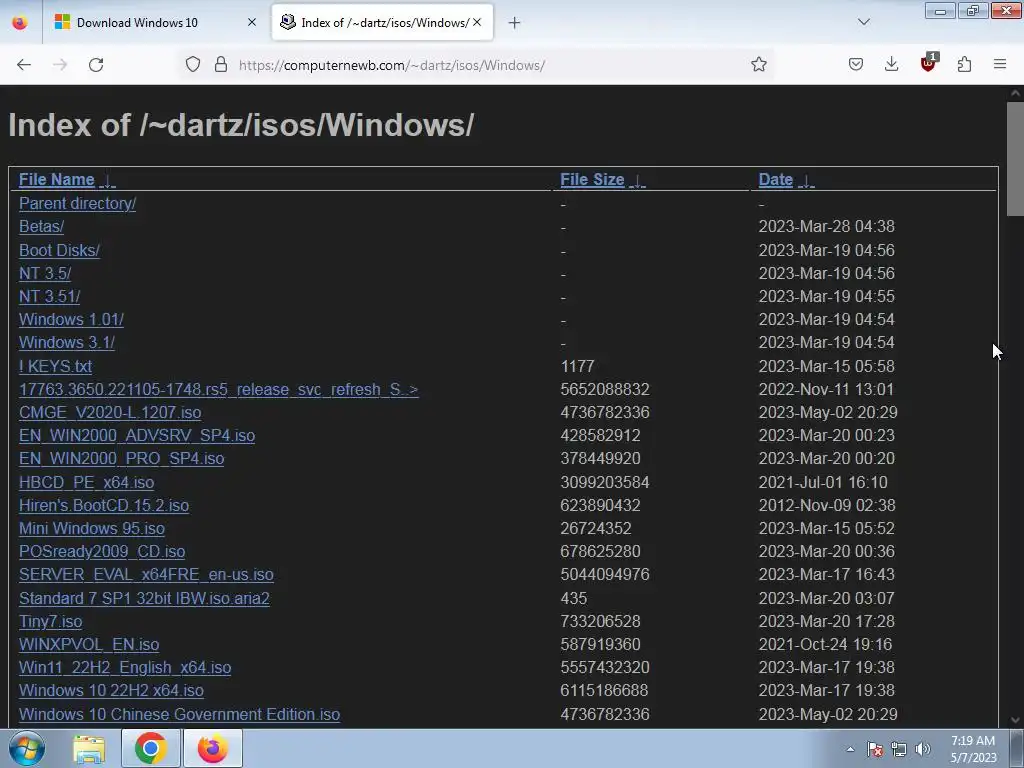Download EN_WIN2000_PRO_SP4.iso

point(121,458)
